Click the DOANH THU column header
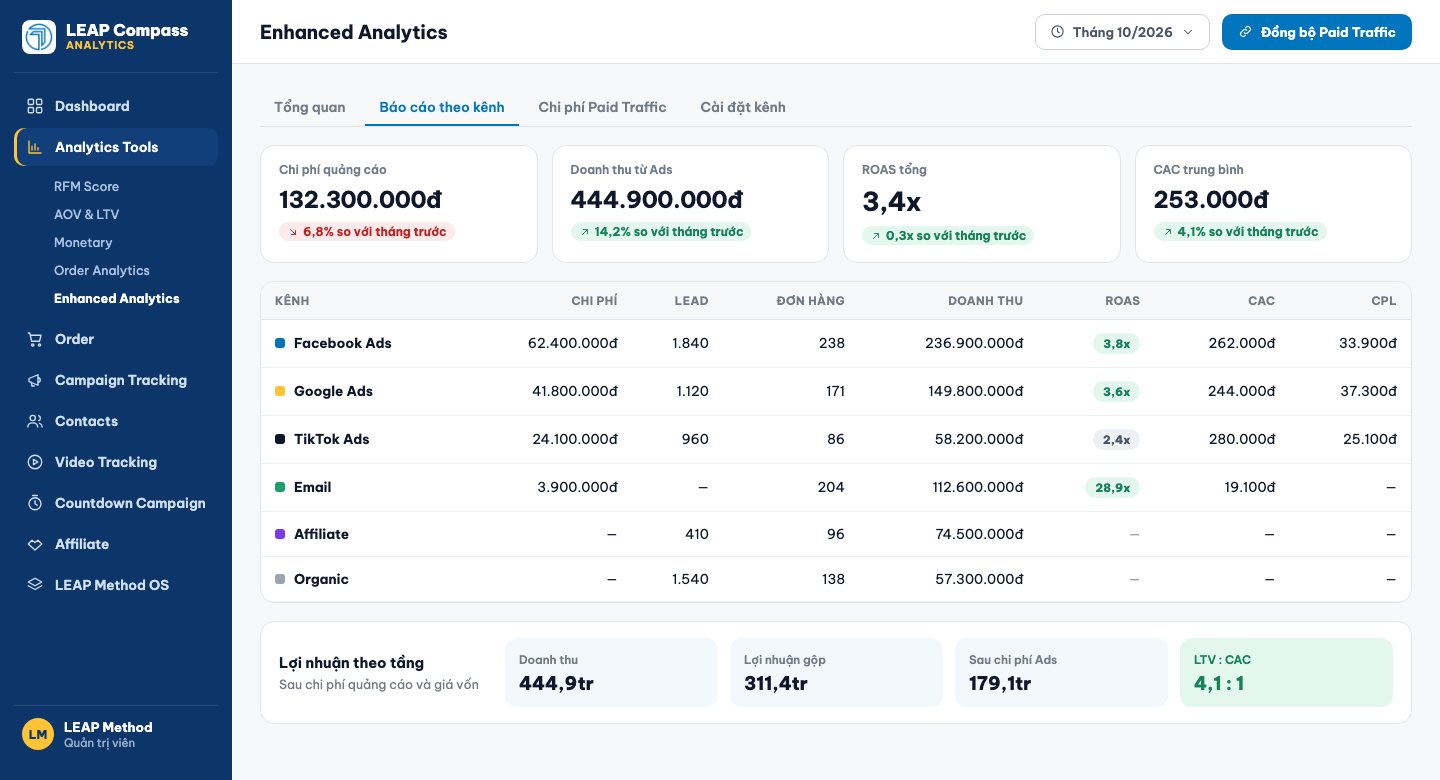 [986, 301]
